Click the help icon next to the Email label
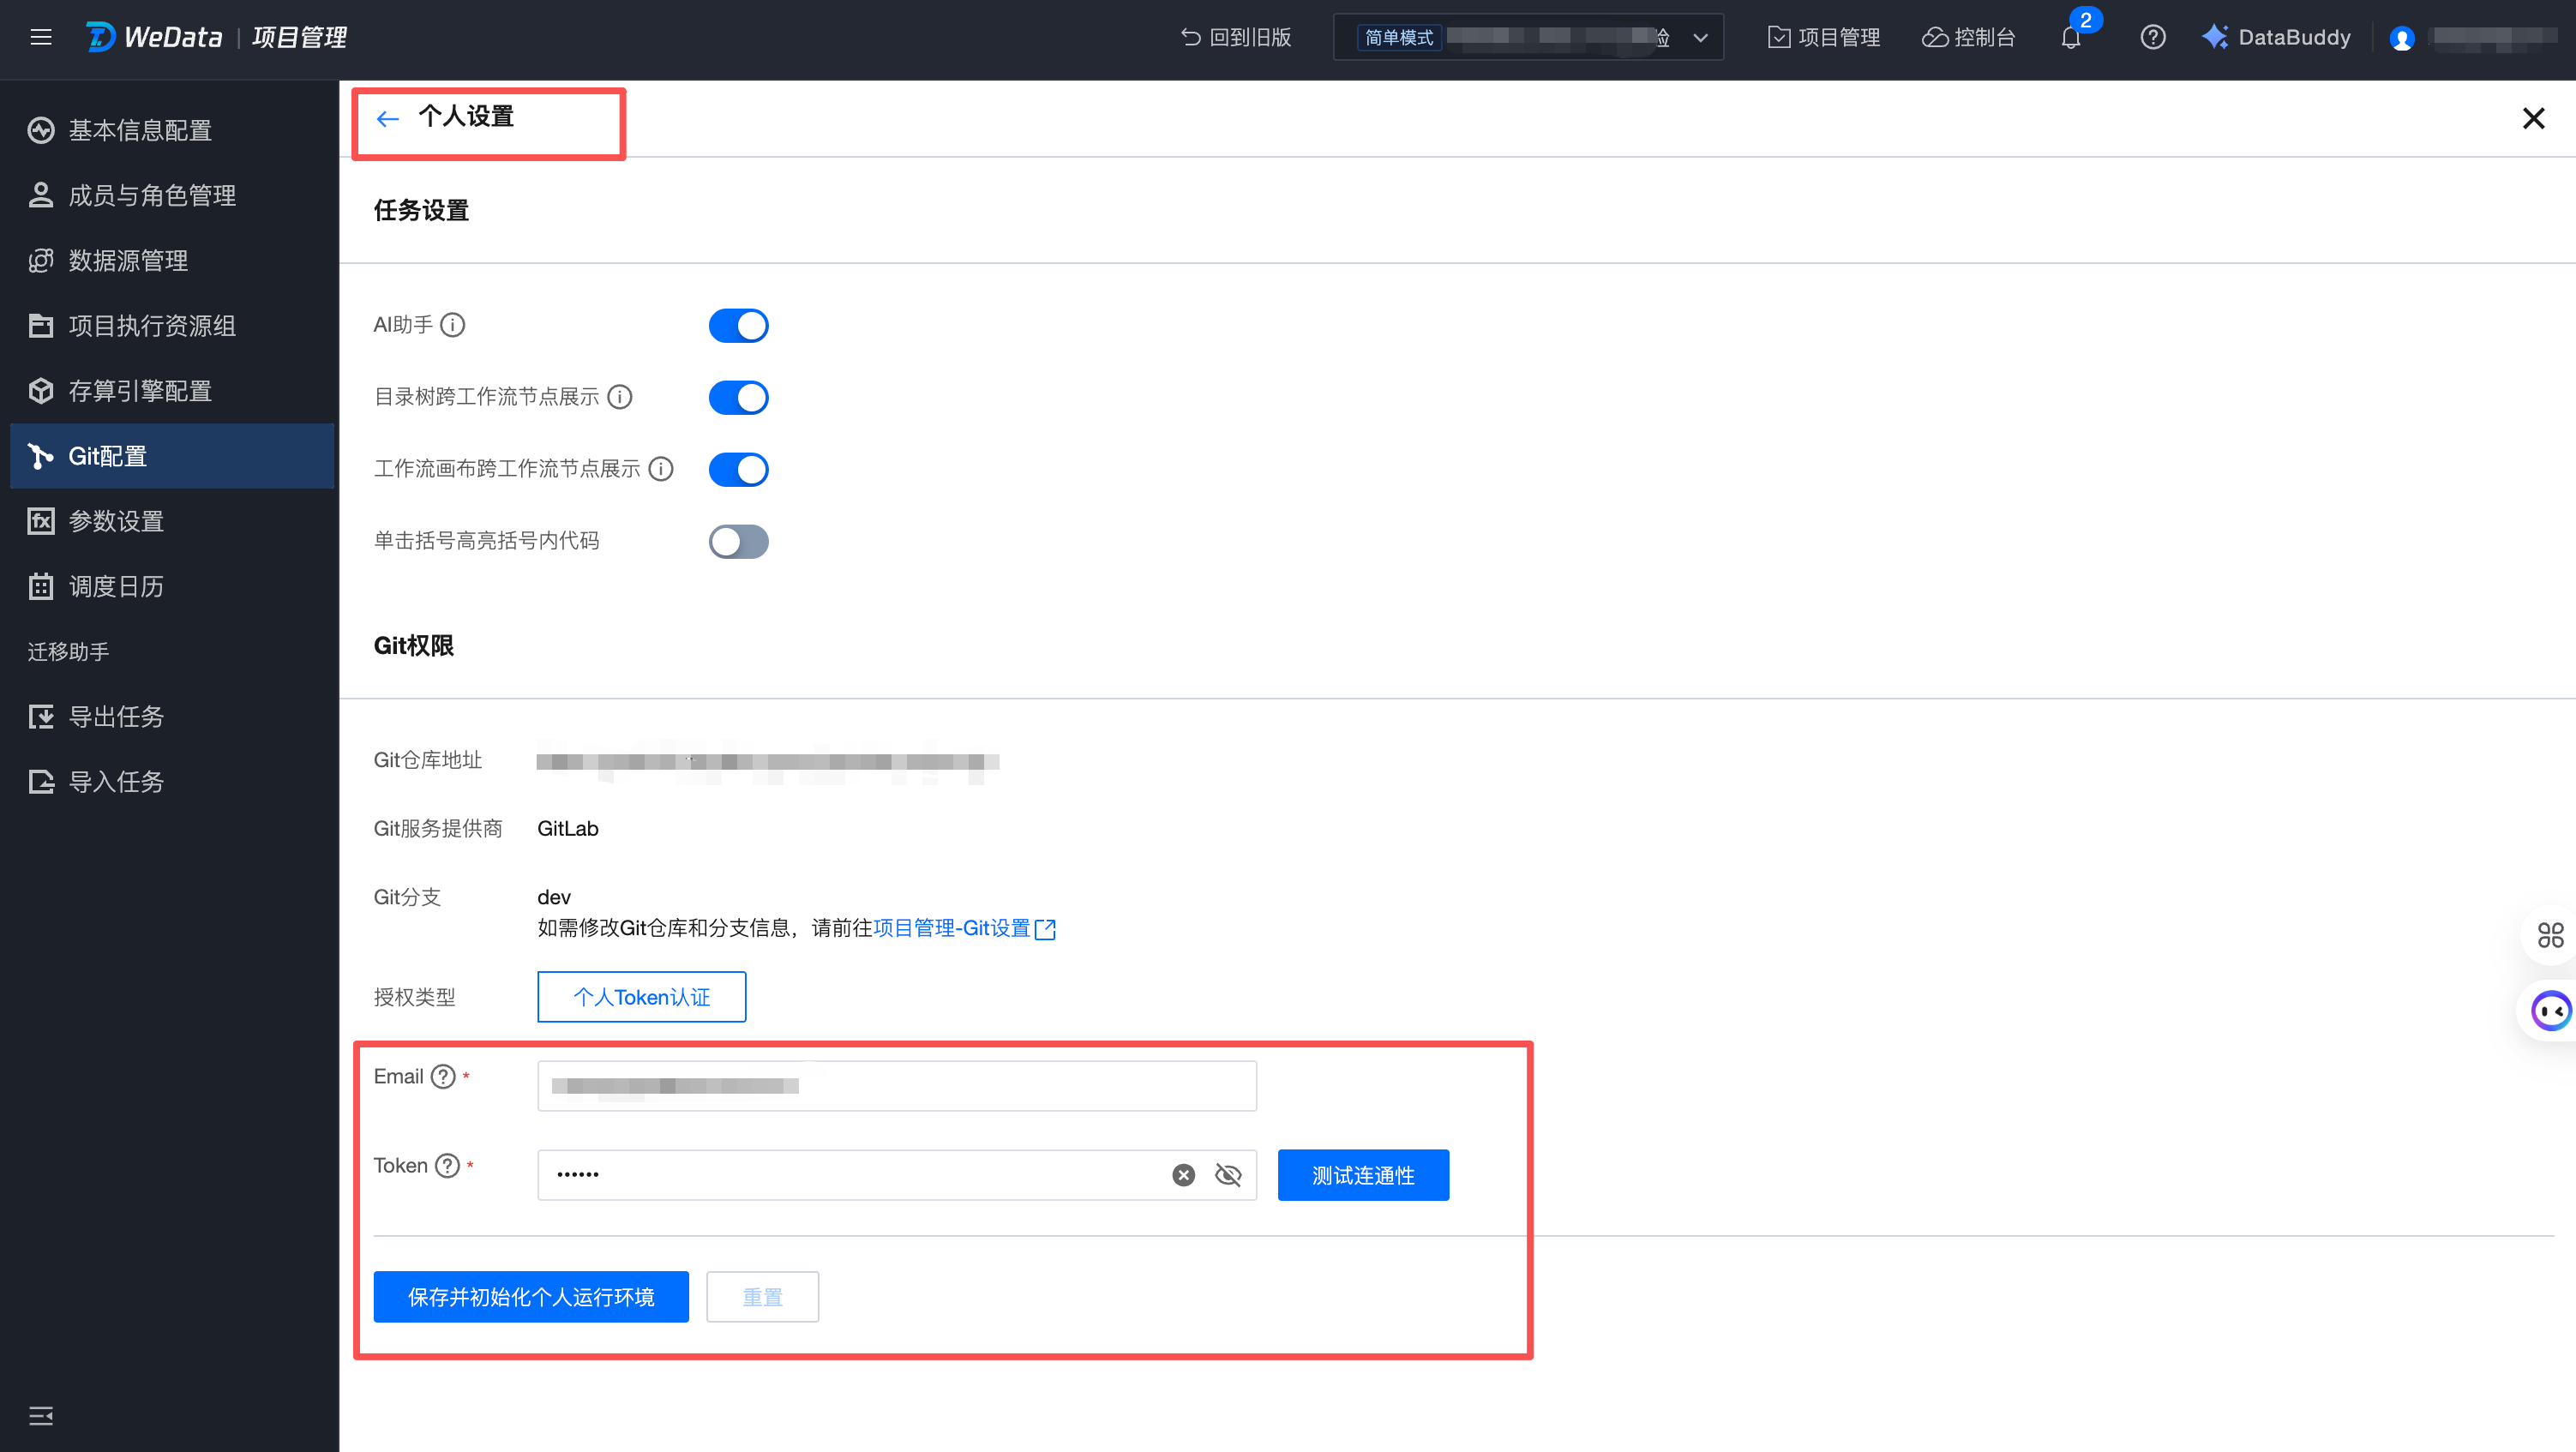Viewport: 2576px width, 1452px height. pos(443,1077)
